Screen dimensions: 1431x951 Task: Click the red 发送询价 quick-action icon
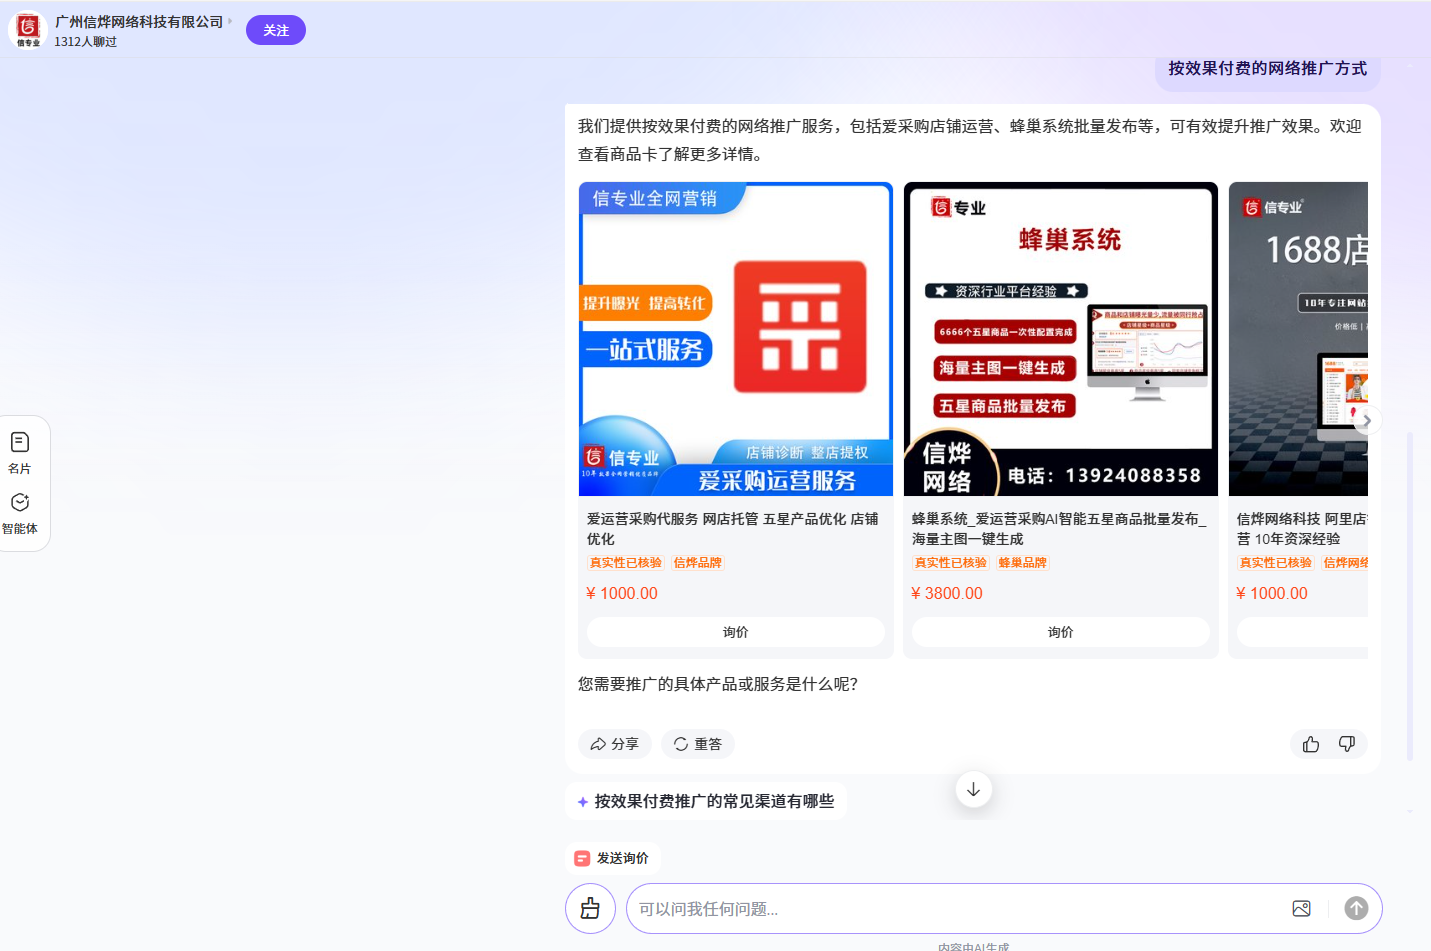pos(582,858)
